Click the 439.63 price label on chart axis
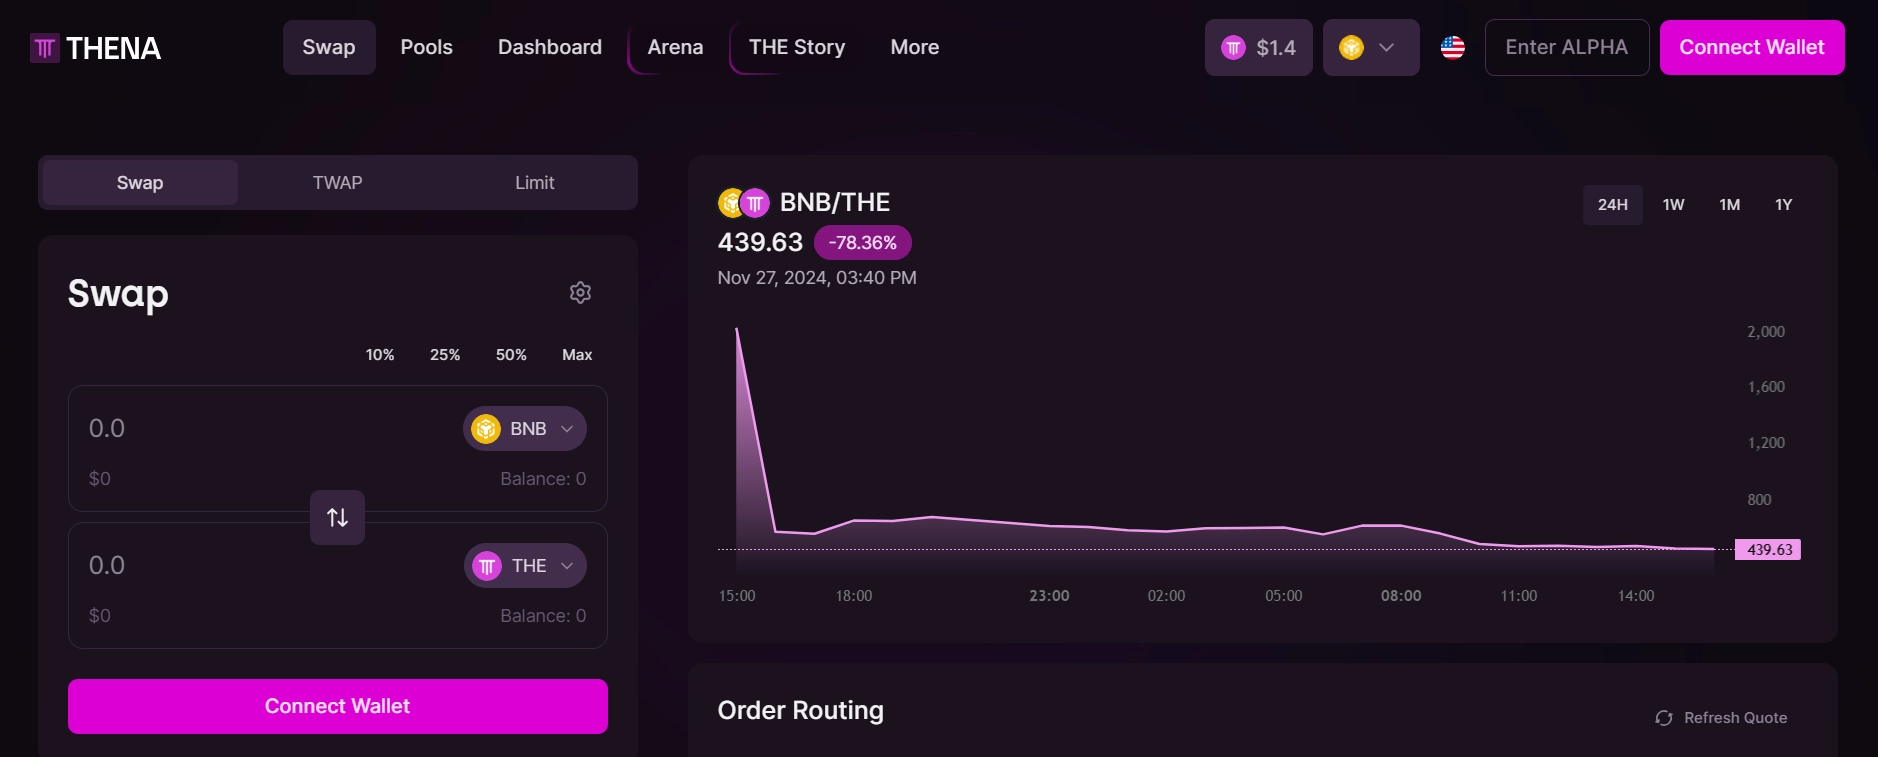Viewport: 1878px width, 757px height. click(x=1769, y=549)
